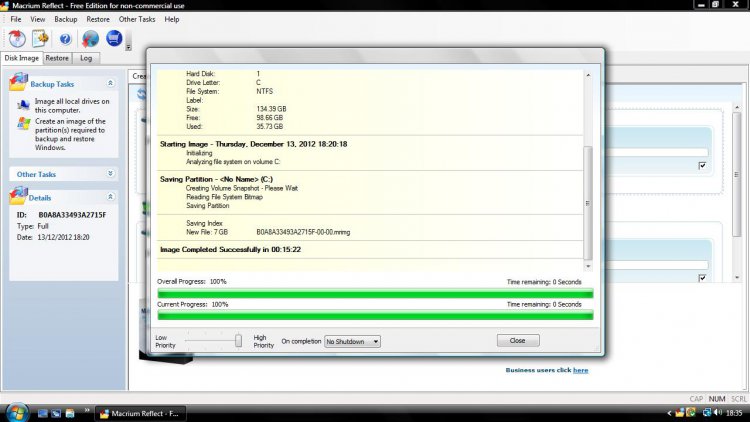Click the Windows partition image icon
Viewport: 750px width, 422px height.
pos(24,123)
